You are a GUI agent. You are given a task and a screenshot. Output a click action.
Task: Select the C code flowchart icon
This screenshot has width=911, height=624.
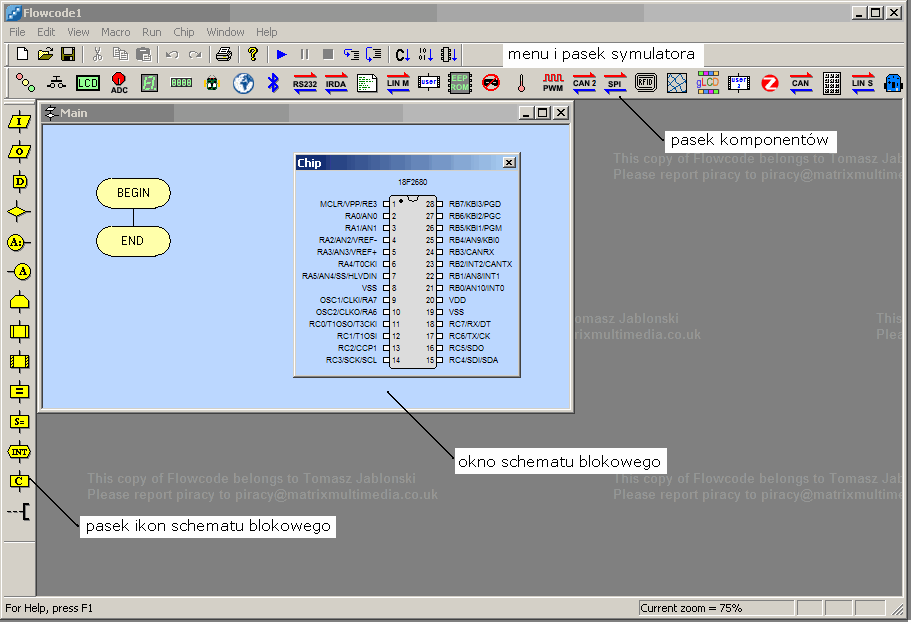[x=19, y=482]
